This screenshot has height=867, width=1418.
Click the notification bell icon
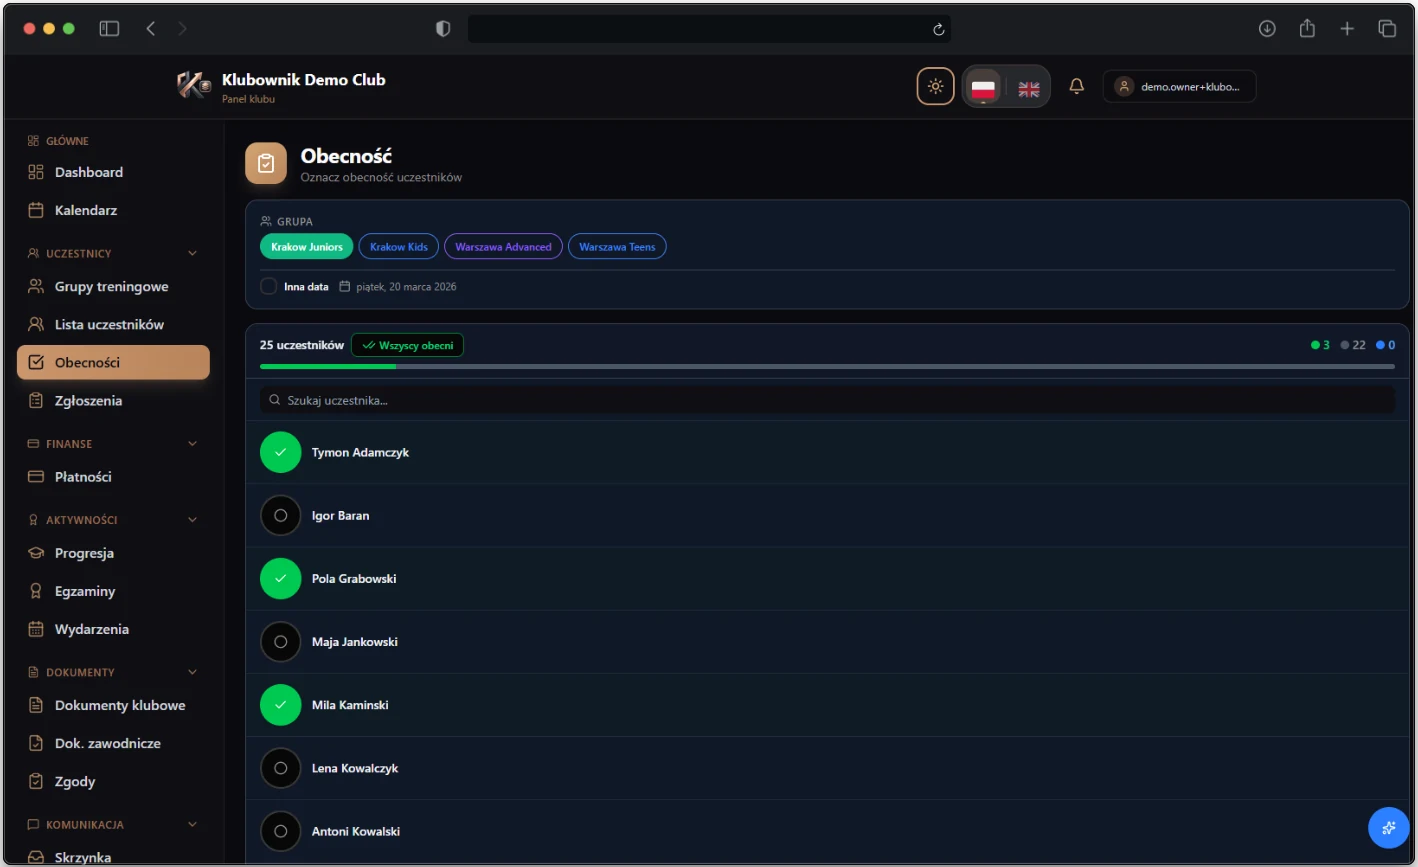tap(1076, 86)
